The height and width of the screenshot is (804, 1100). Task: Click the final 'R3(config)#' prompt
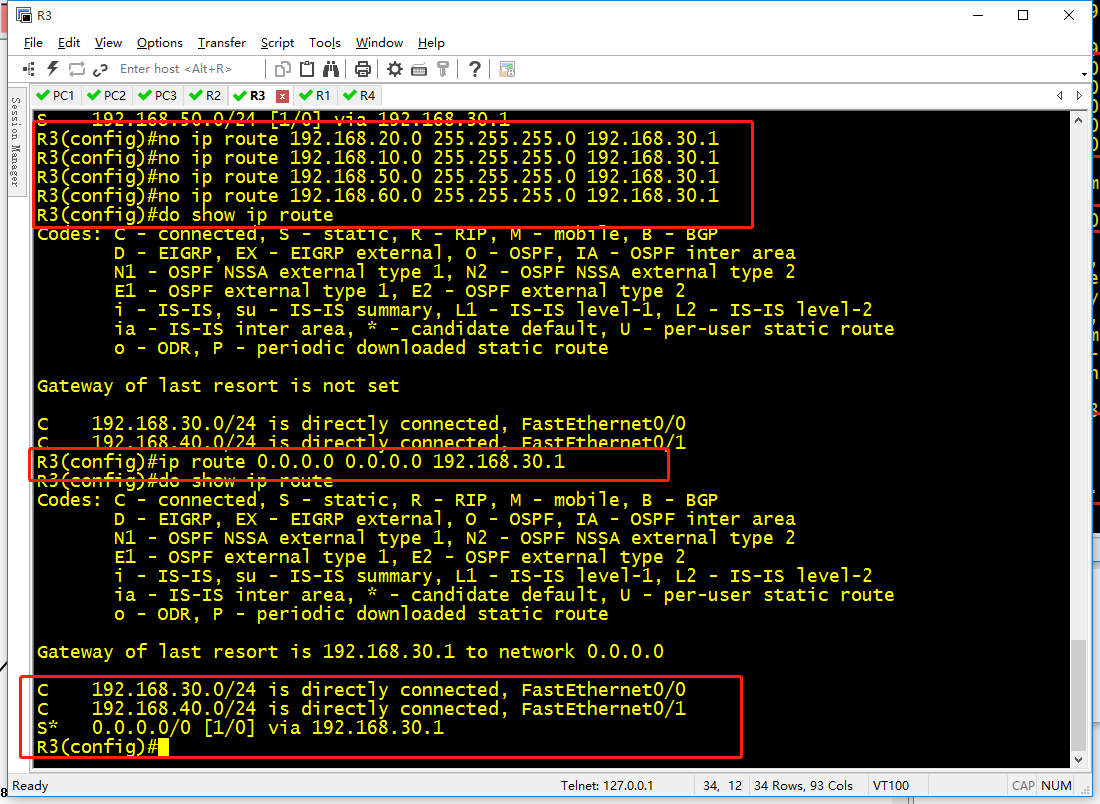tap(97, 746)
